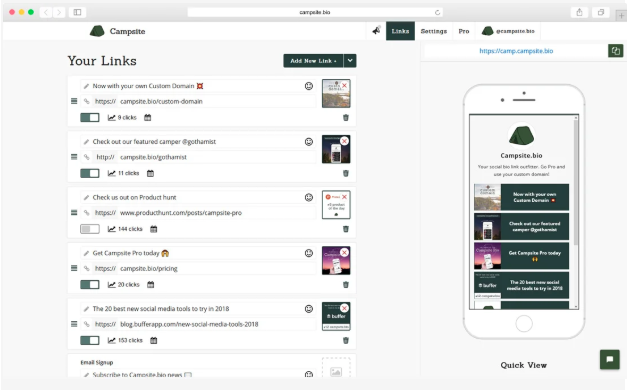Switch to the Links tab
Viewport: 631px width, 390px height.
(400, 31)
